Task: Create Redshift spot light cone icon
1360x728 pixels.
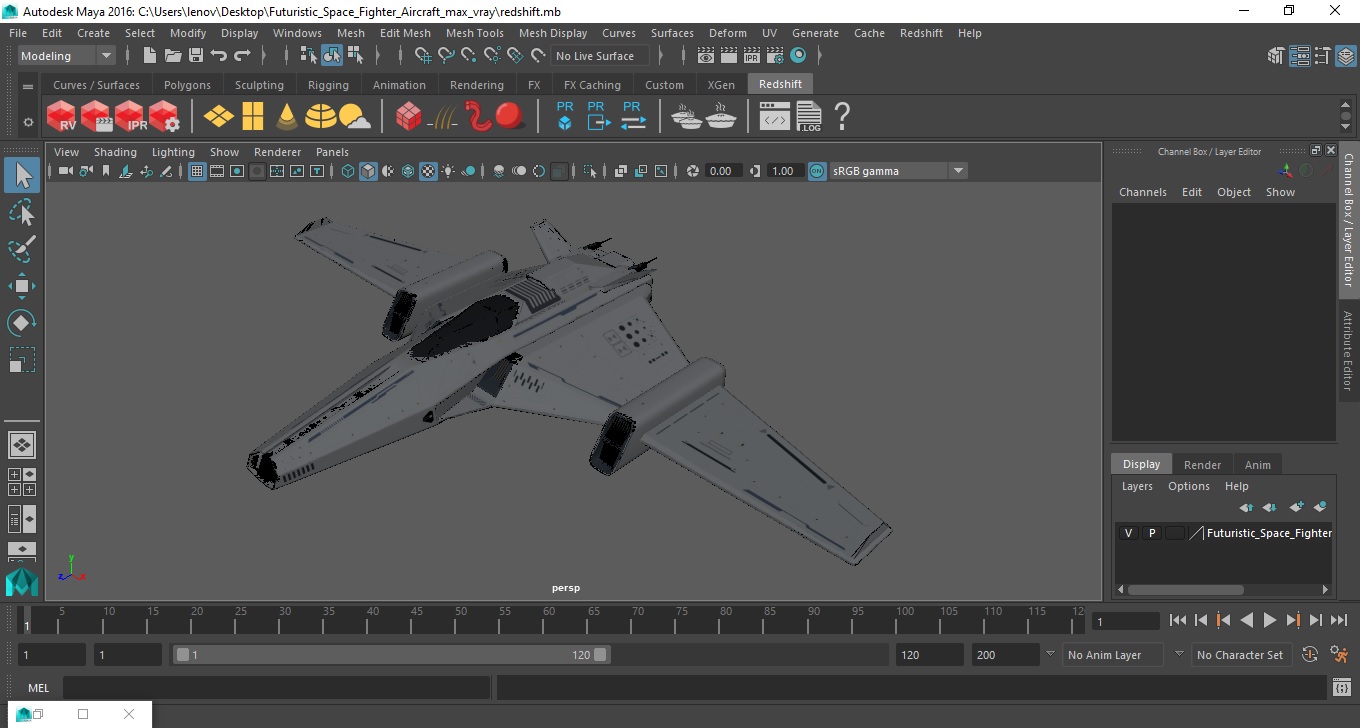Action: pos(287,117)
